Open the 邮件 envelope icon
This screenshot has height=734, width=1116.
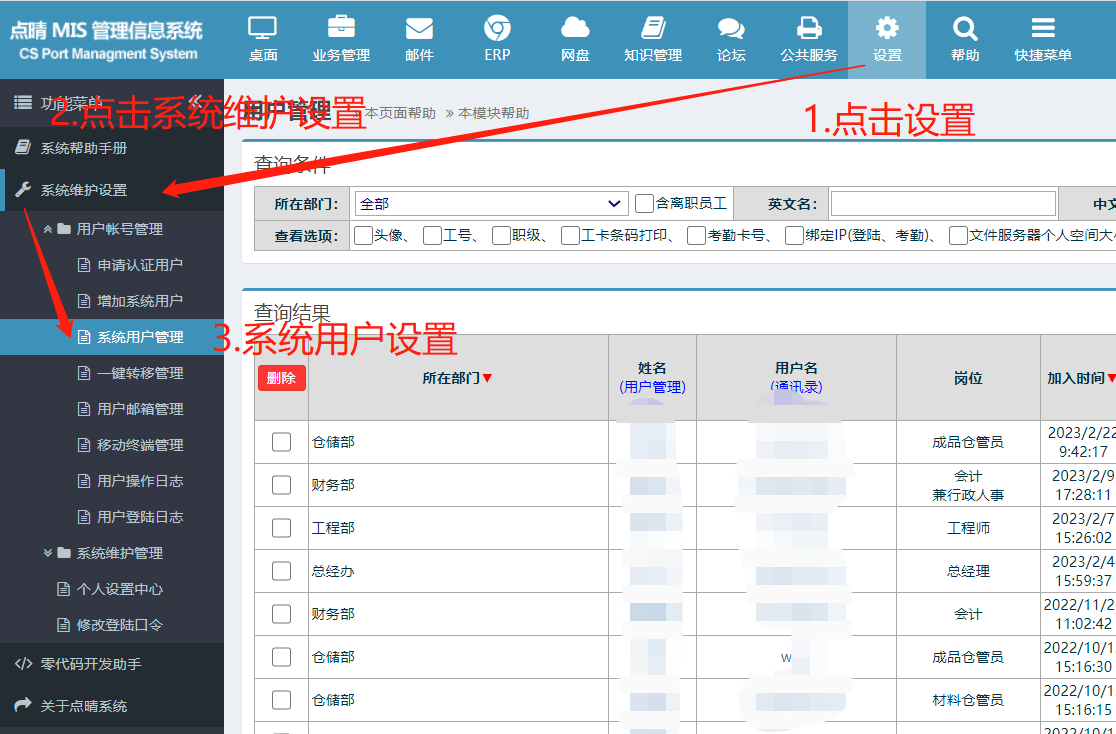tap(419, 29)
